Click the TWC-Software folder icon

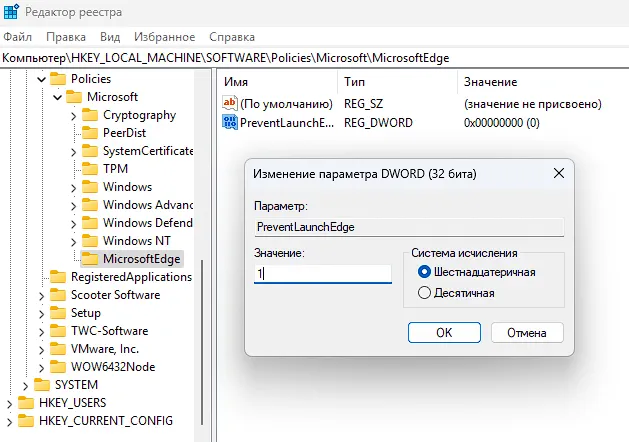tap(58, 331)
